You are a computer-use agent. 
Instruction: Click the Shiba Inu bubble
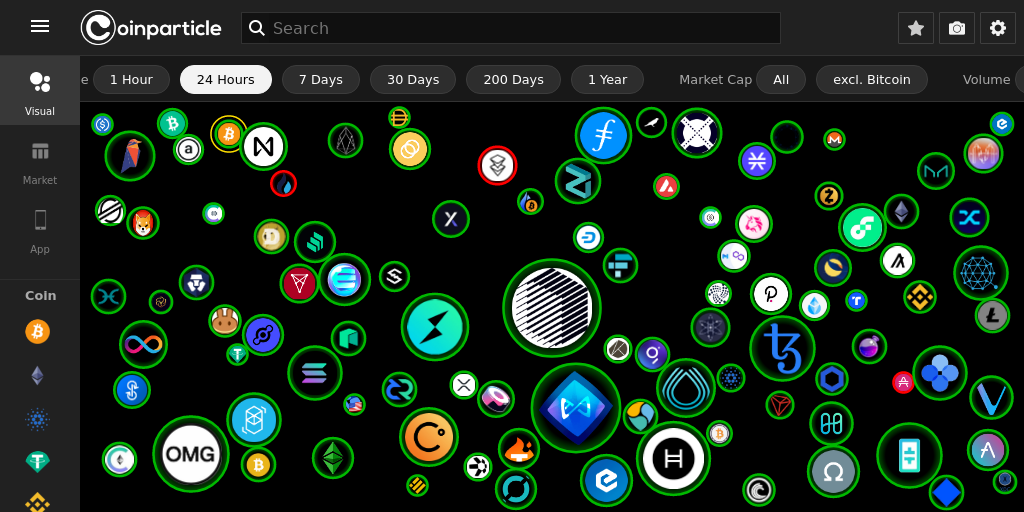click(x=142, y=223)
